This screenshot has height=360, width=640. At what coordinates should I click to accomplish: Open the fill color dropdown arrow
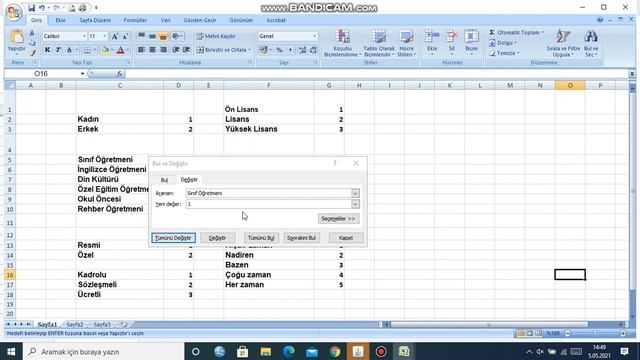click(112, 50)
